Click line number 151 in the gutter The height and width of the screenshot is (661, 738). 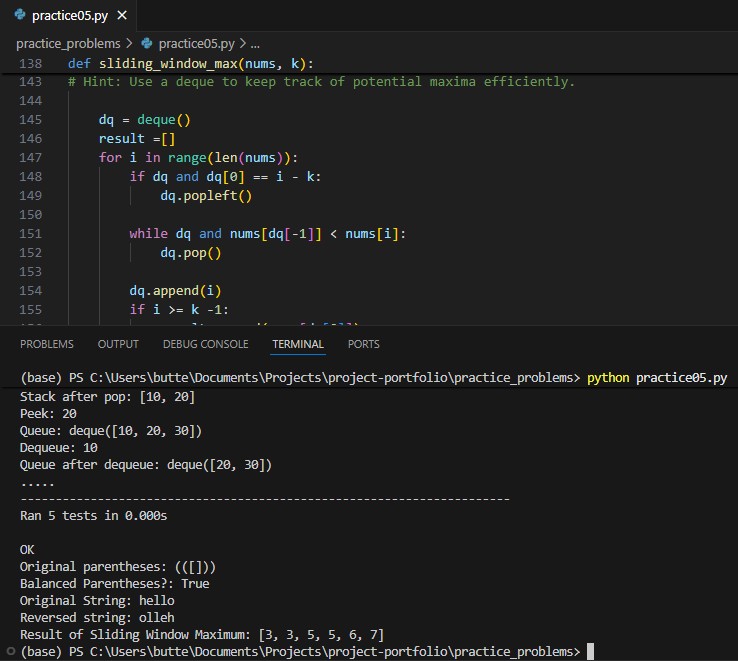(31, 234)
